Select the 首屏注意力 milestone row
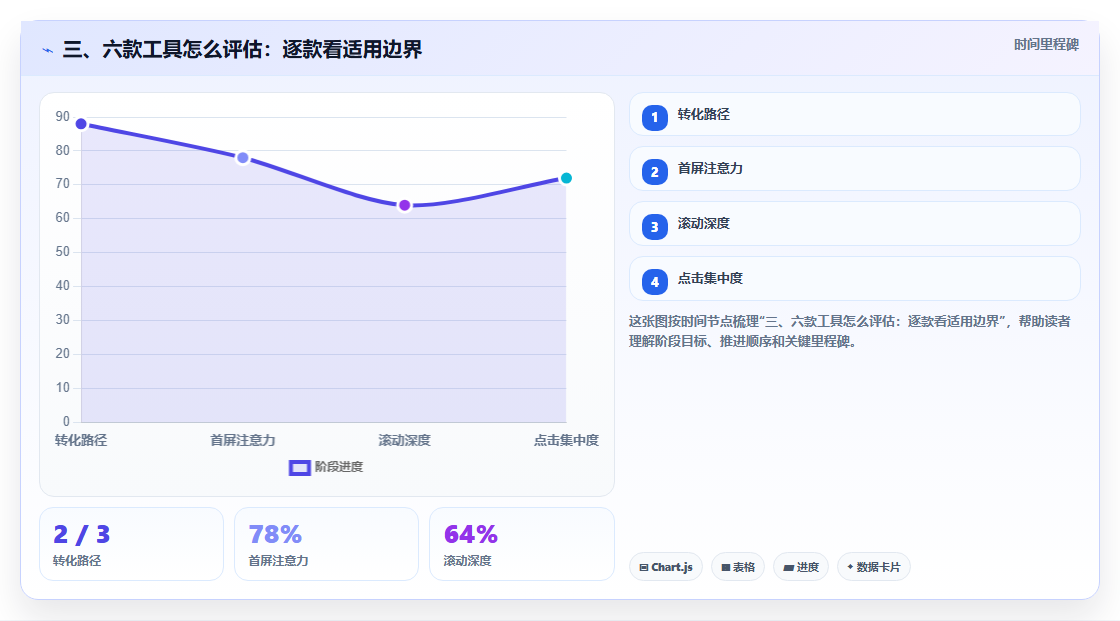 pos(854,169)
